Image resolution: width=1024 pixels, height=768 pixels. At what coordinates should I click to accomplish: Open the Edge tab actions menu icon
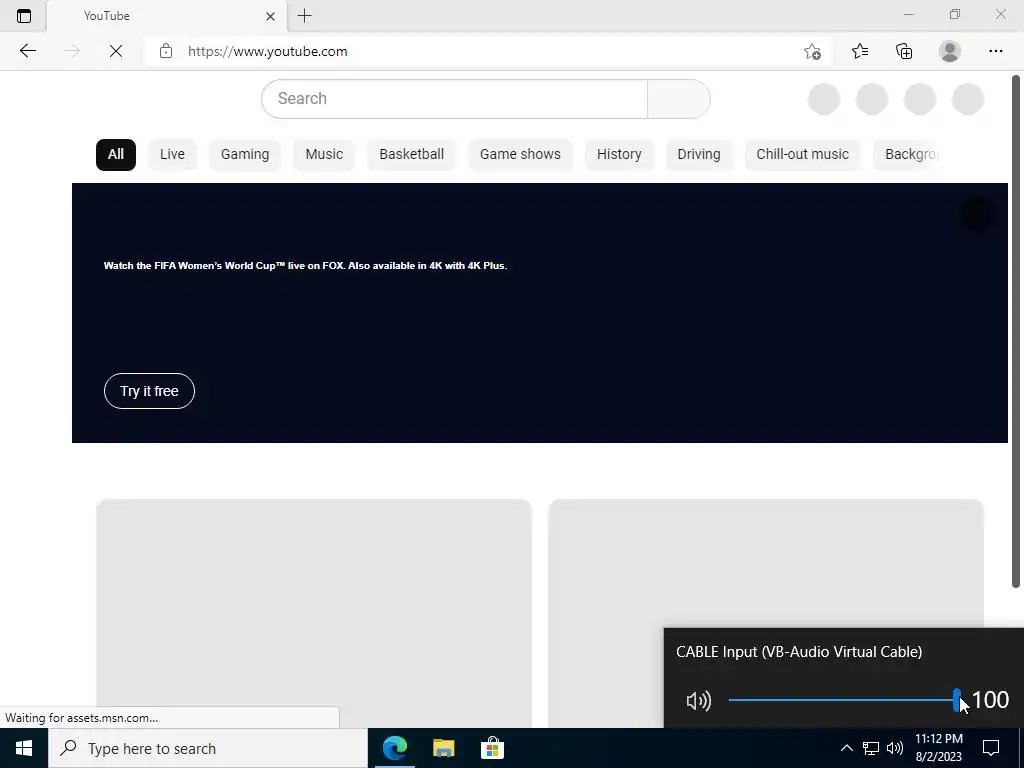coord(24,16)
